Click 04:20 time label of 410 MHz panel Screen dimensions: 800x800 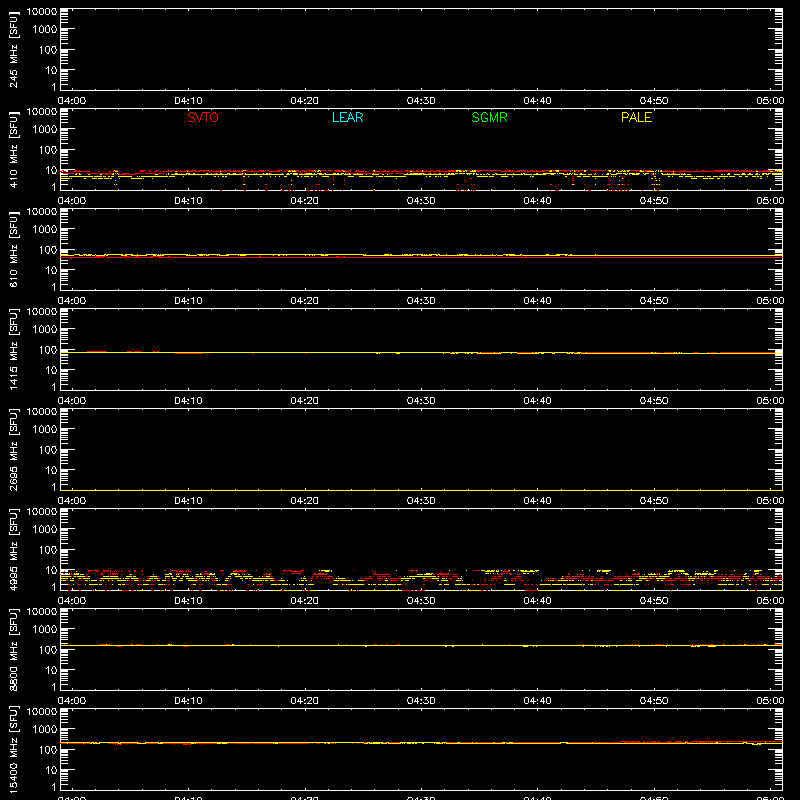(x=305, y=201)
